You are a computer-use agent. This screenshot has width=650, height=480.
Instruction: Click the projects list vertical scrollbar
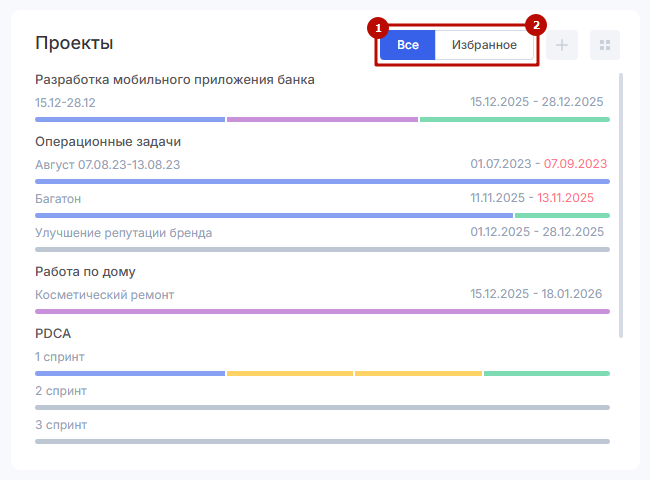622,200
